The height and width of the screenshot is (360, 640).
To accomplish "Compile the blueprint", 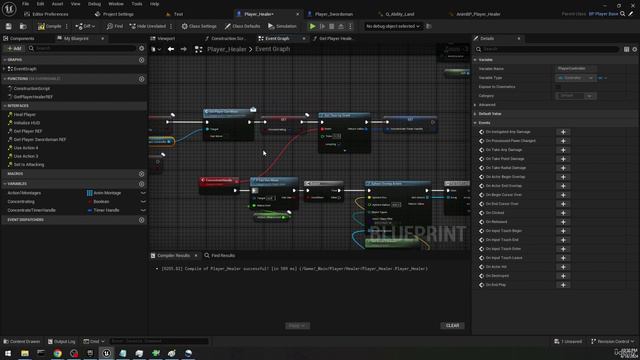I will click(x=49, y=26).
